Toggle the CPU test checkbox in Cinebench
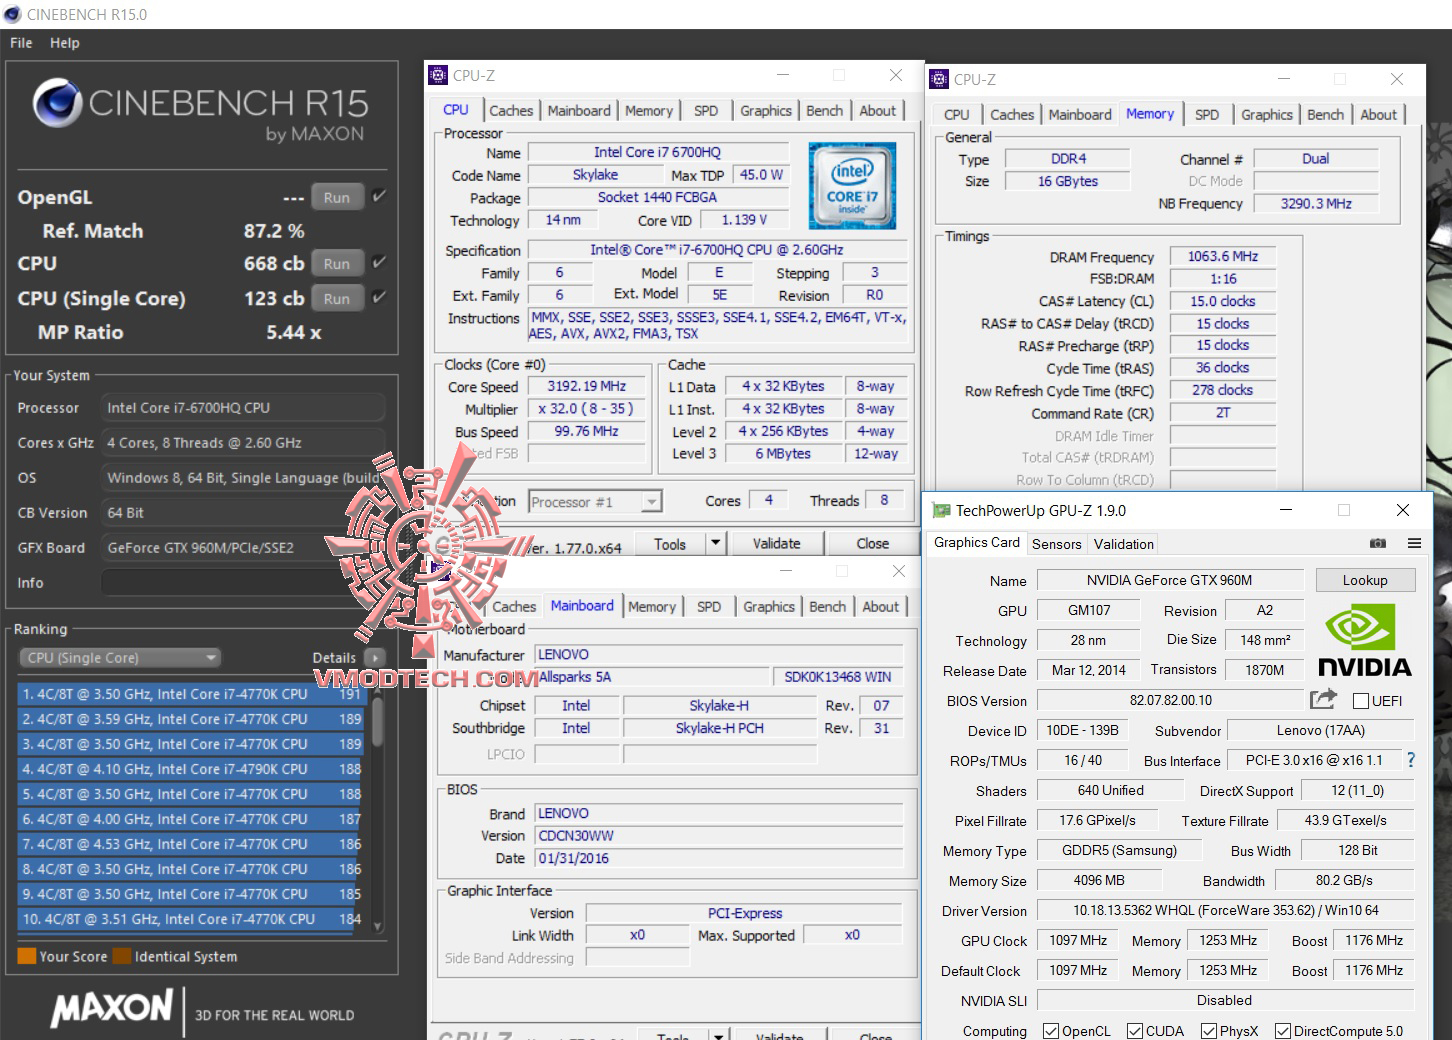1452x1040 pixels. pyautogui.click(x=379, y=263)
